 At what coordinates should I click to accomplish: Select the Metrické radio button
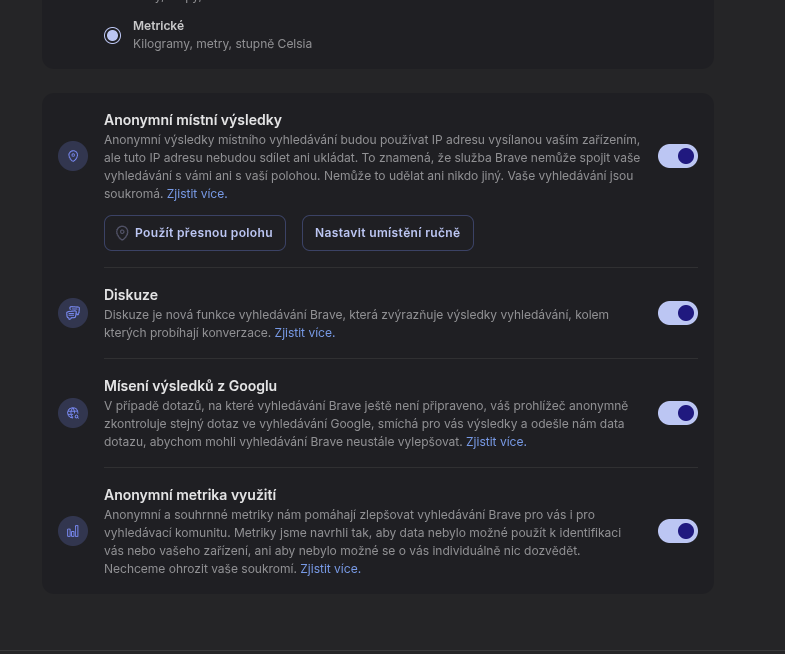[x=113, y=36]
